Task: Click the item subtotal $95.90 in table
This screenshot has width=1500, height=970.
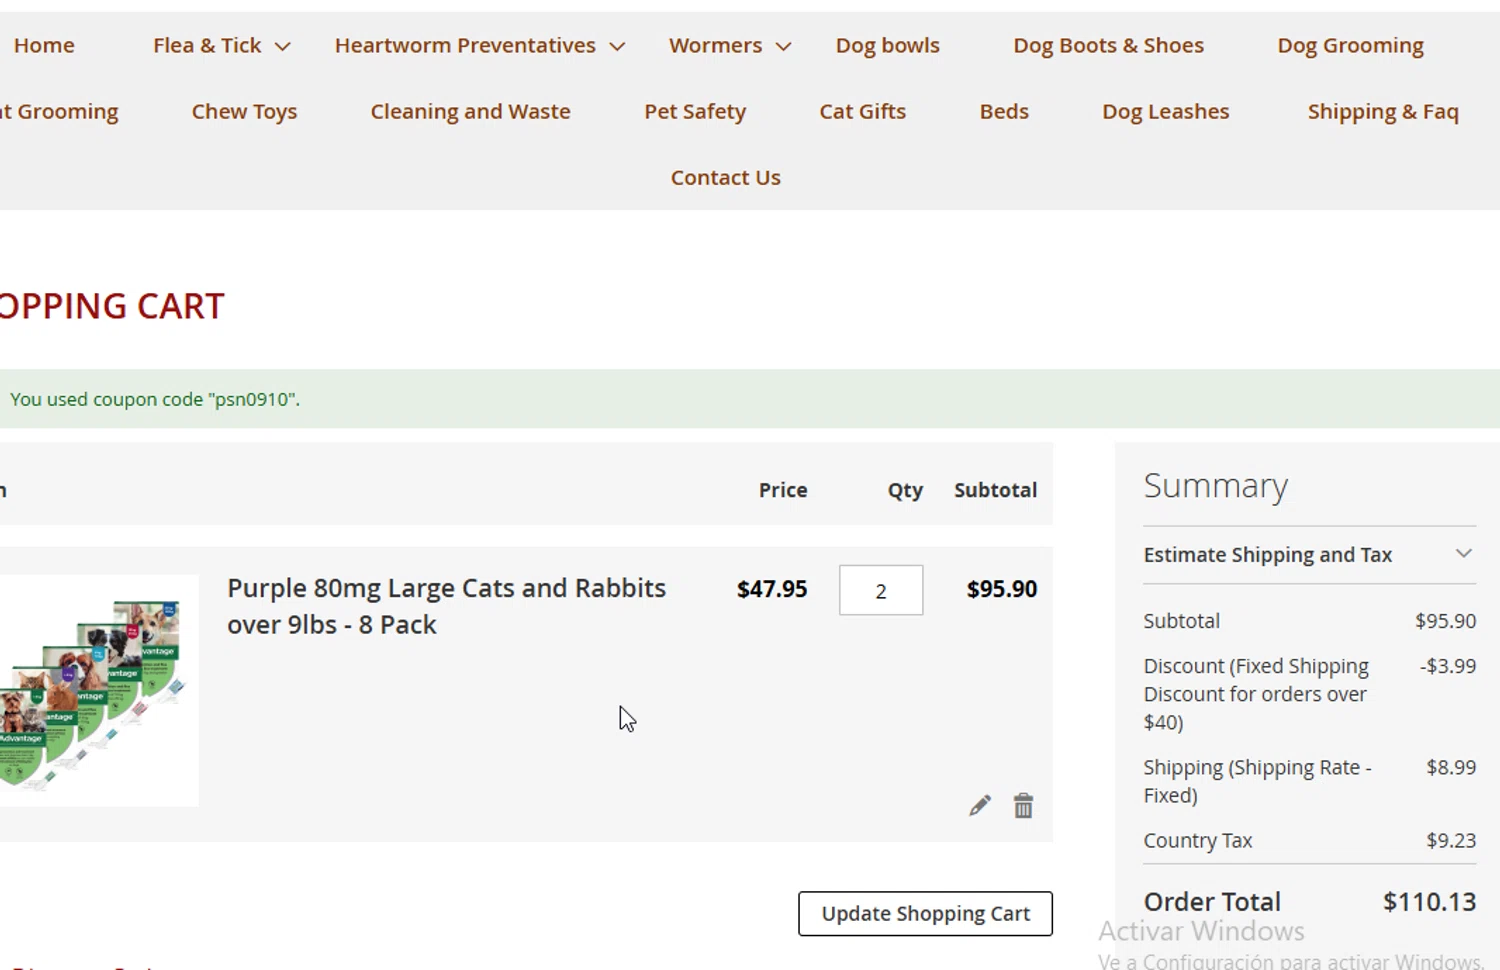Action: (1002, 589)
